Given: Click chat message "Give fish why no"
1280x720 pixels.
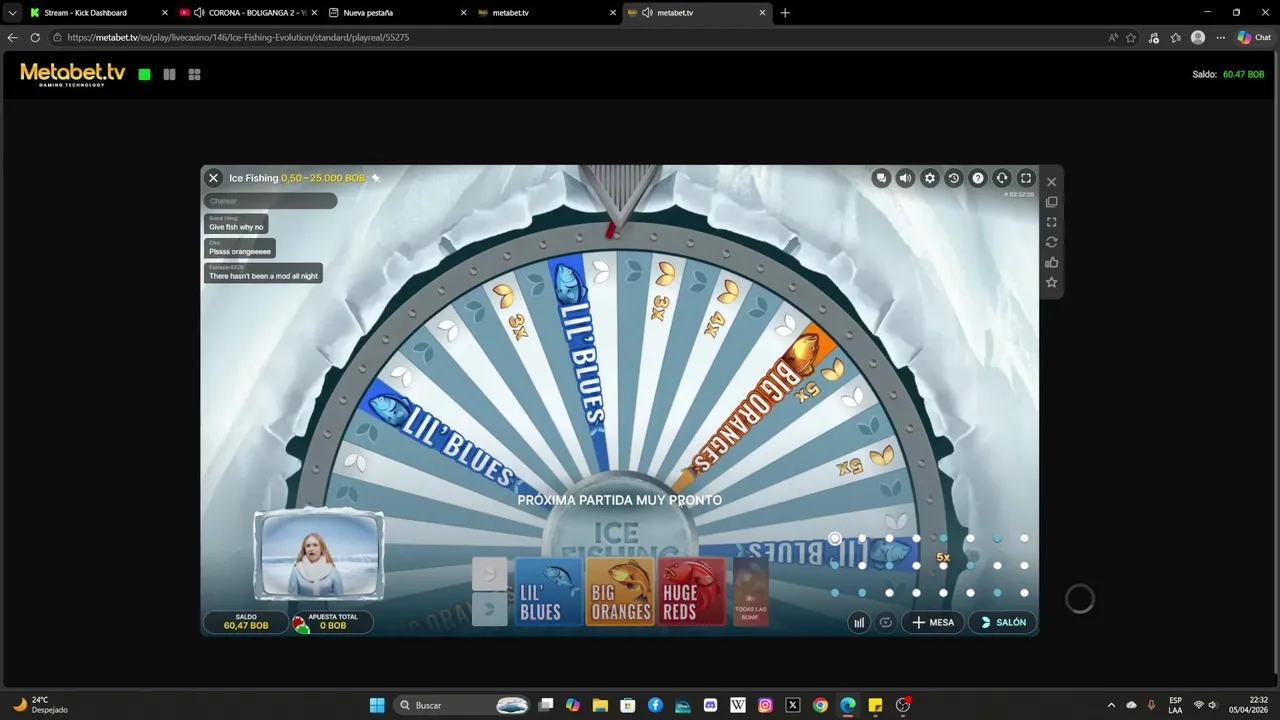Looking at the screenshot, I should (x=236, y=224).
